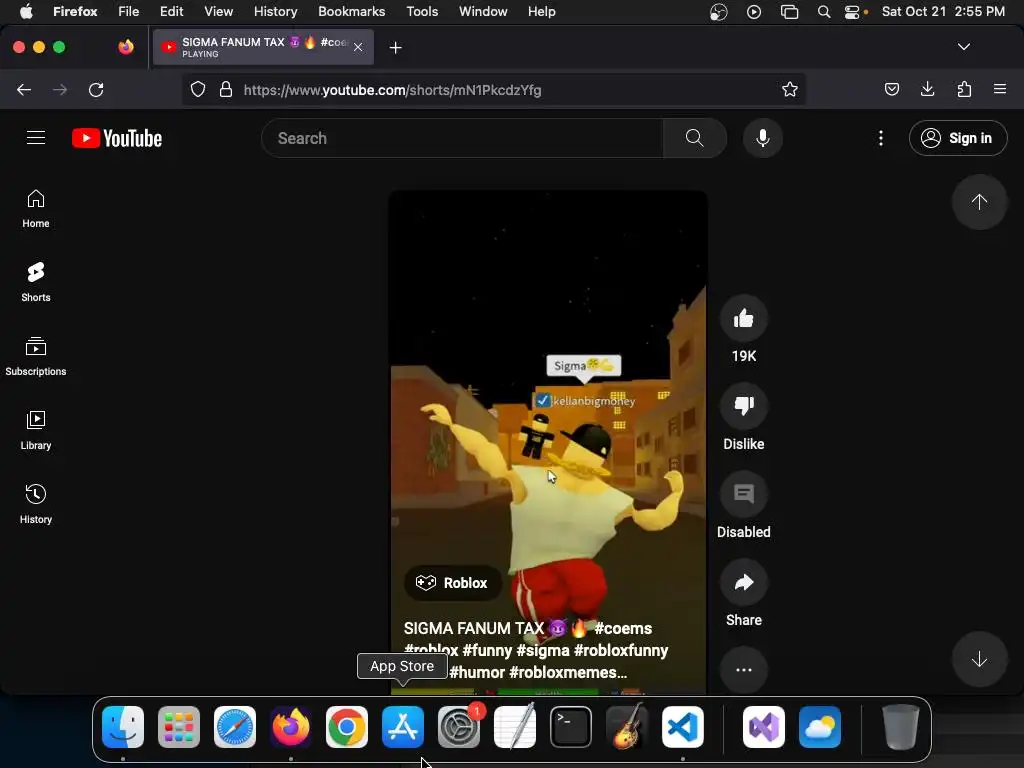
Task: Open tracking protection shield icon
Action: coord(198,89)
